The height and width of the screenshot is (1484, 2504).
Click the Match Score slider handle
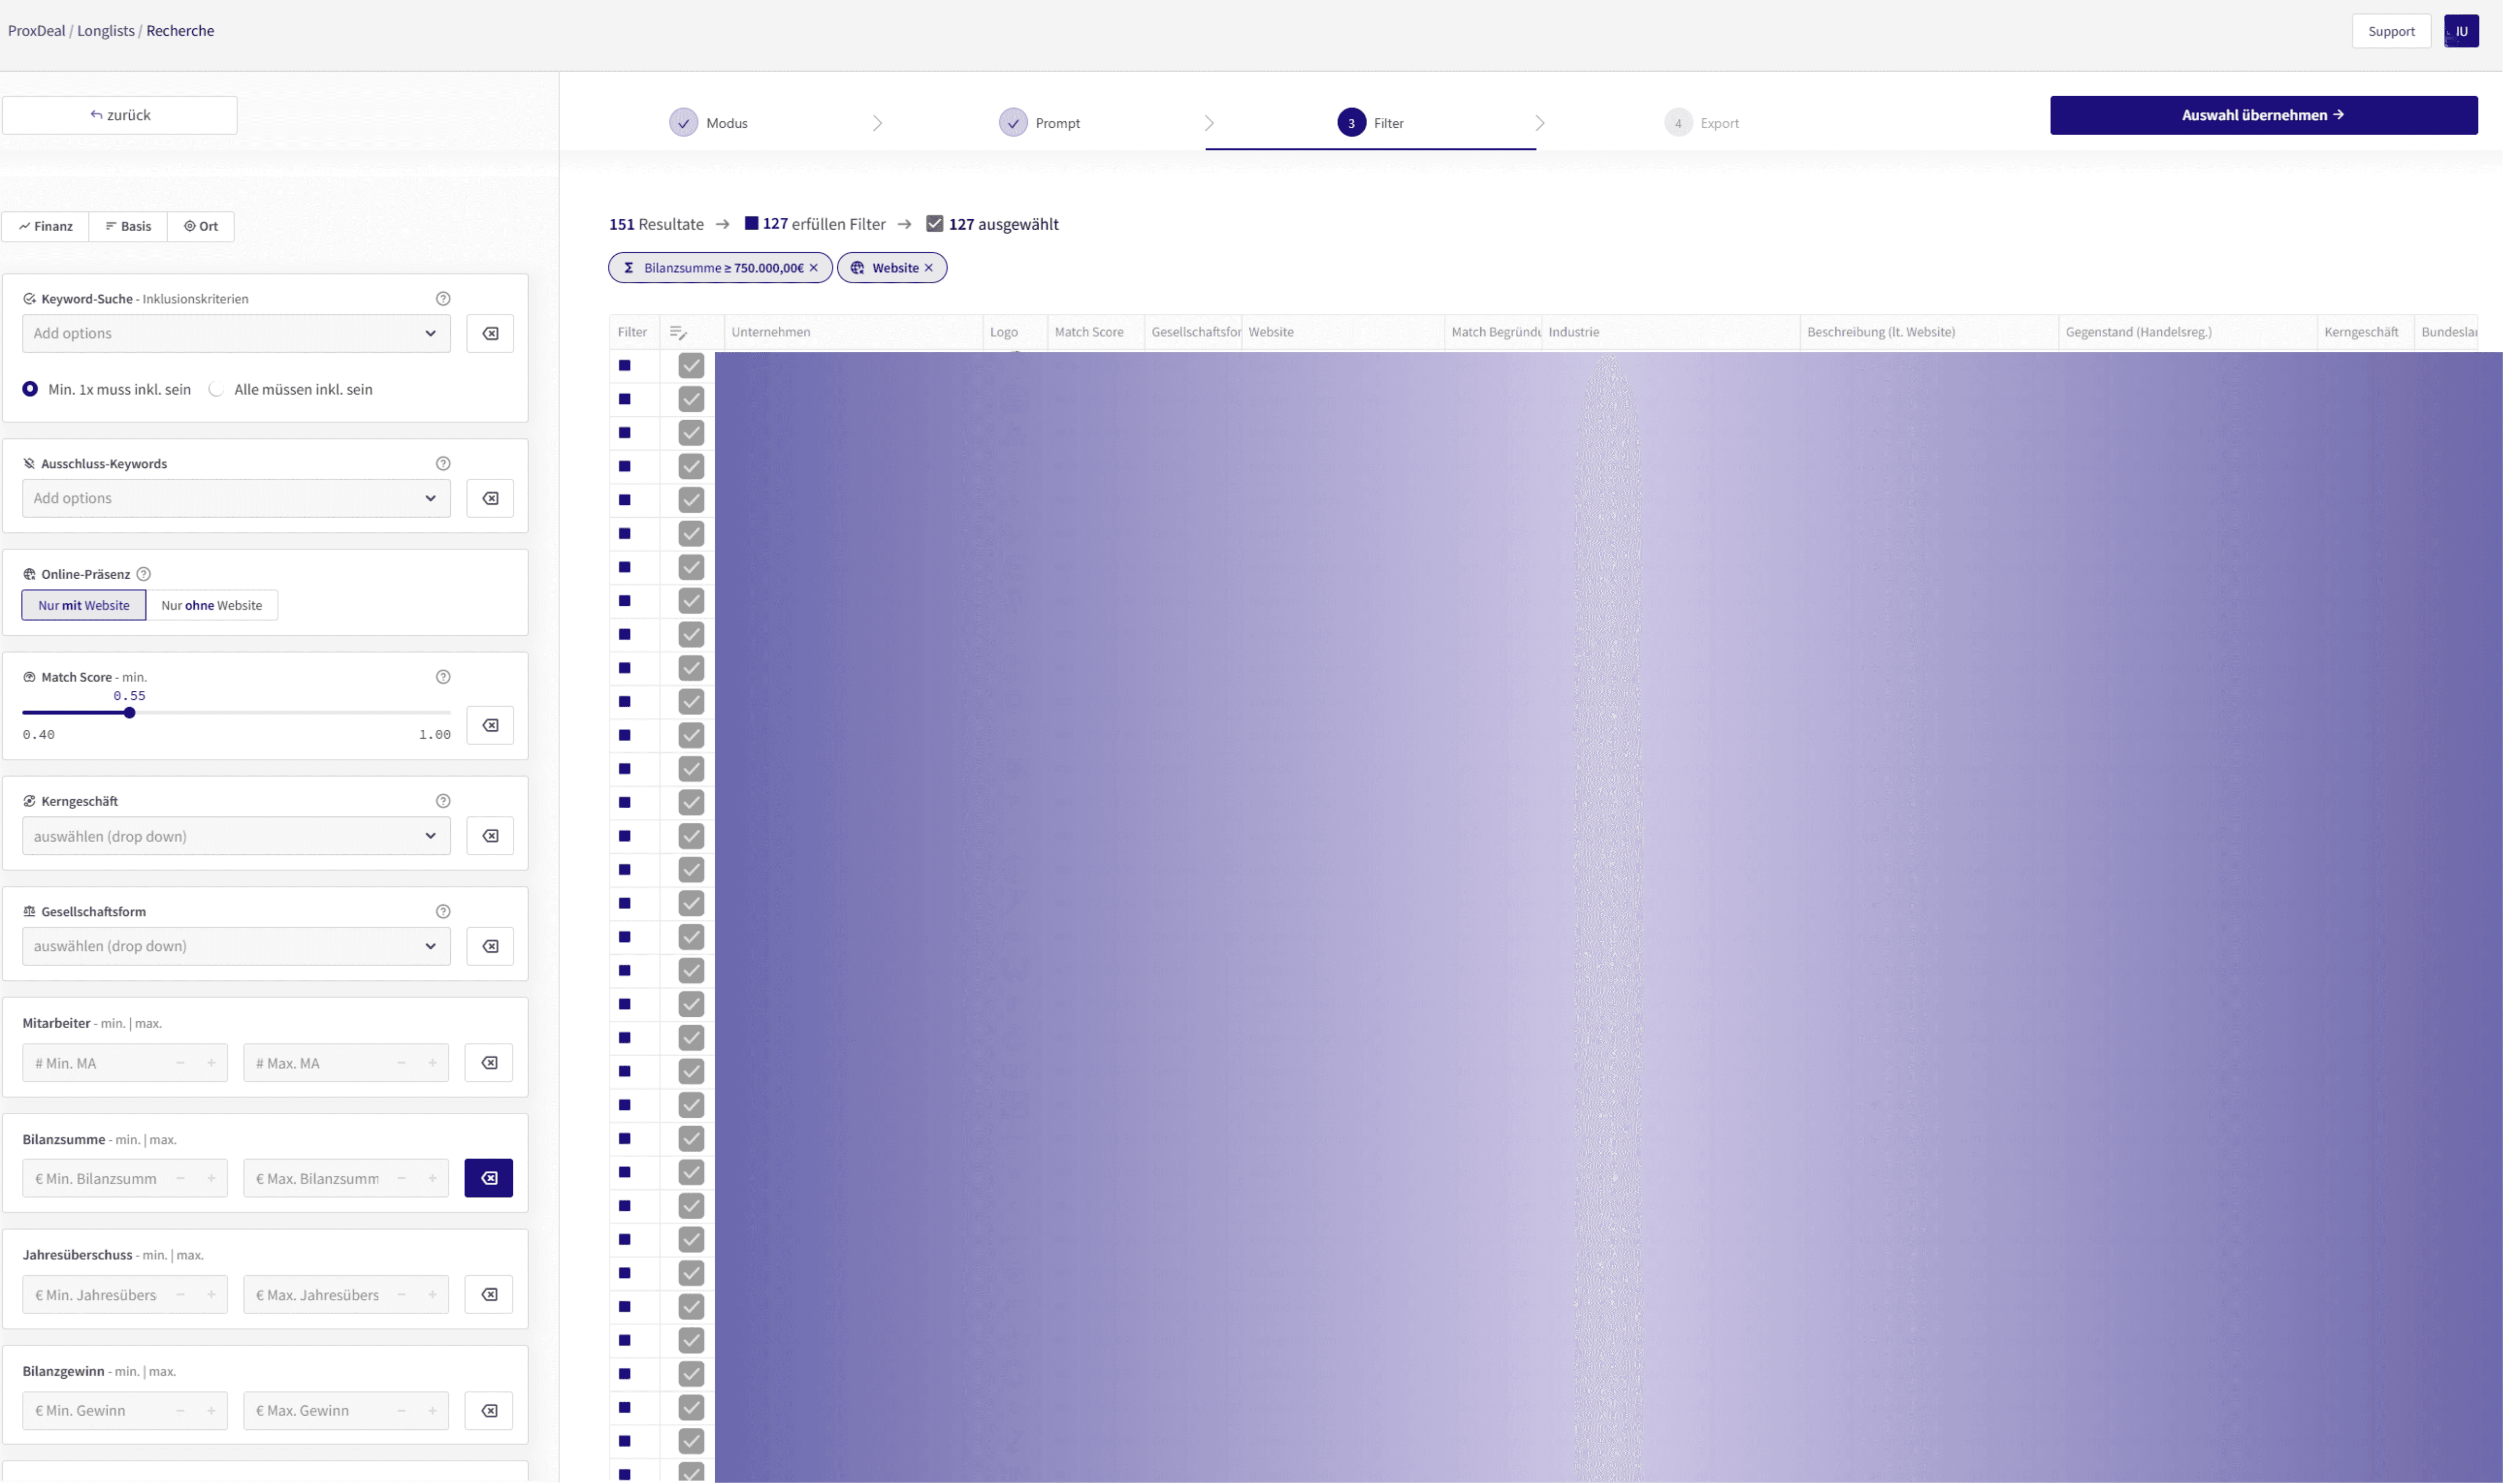point(129,713)
